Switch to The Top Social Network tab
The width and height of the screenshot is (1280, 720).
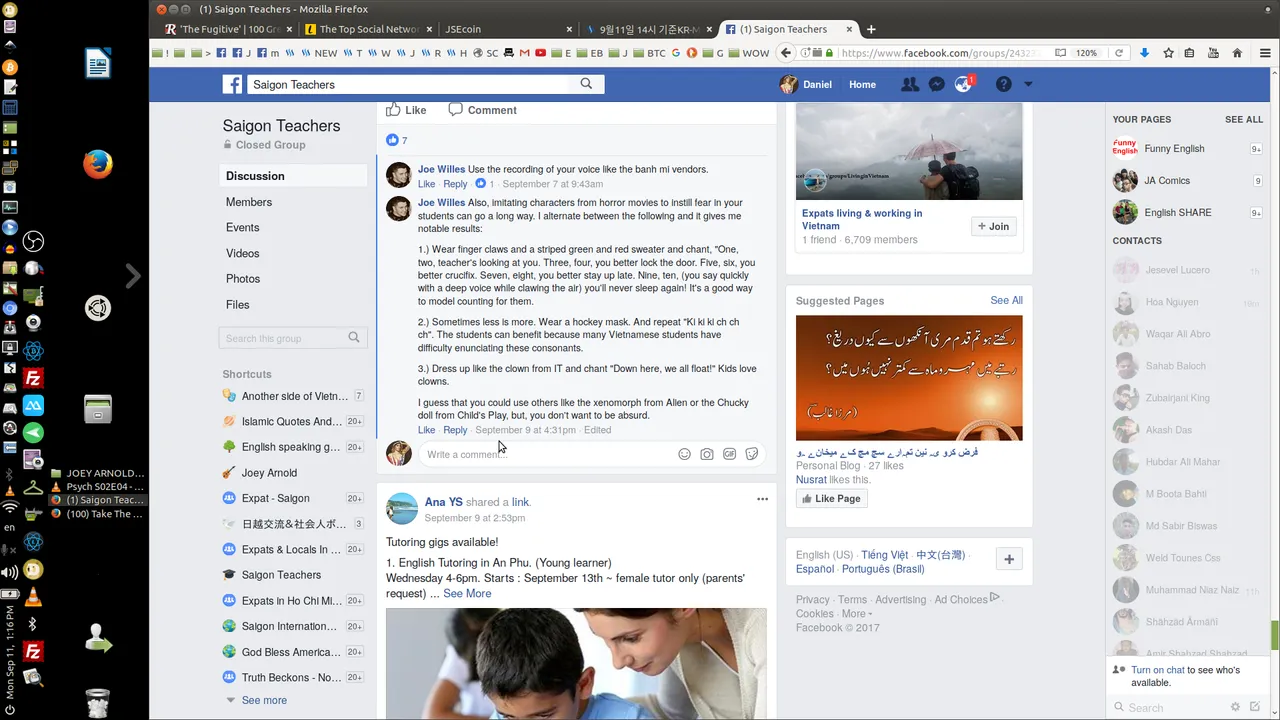(x=368, y=29)
